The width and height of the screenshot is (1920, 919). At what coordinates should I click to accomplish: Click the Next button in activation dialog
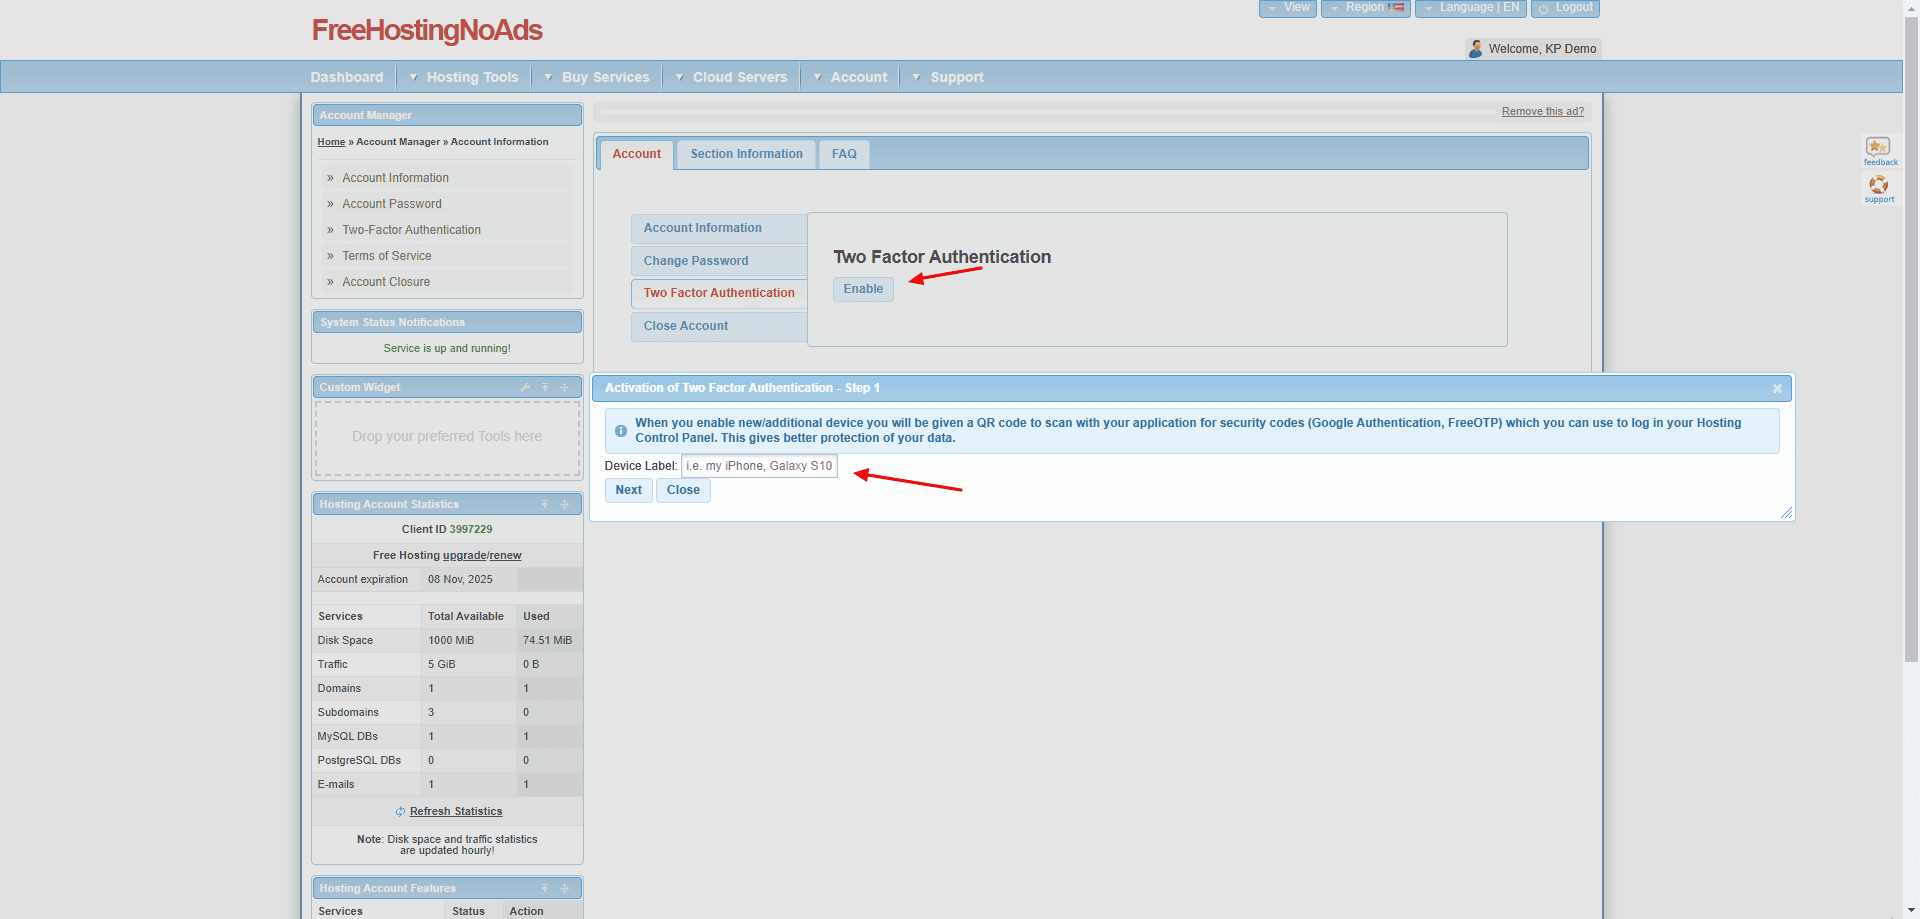click(x=628, y=490)
